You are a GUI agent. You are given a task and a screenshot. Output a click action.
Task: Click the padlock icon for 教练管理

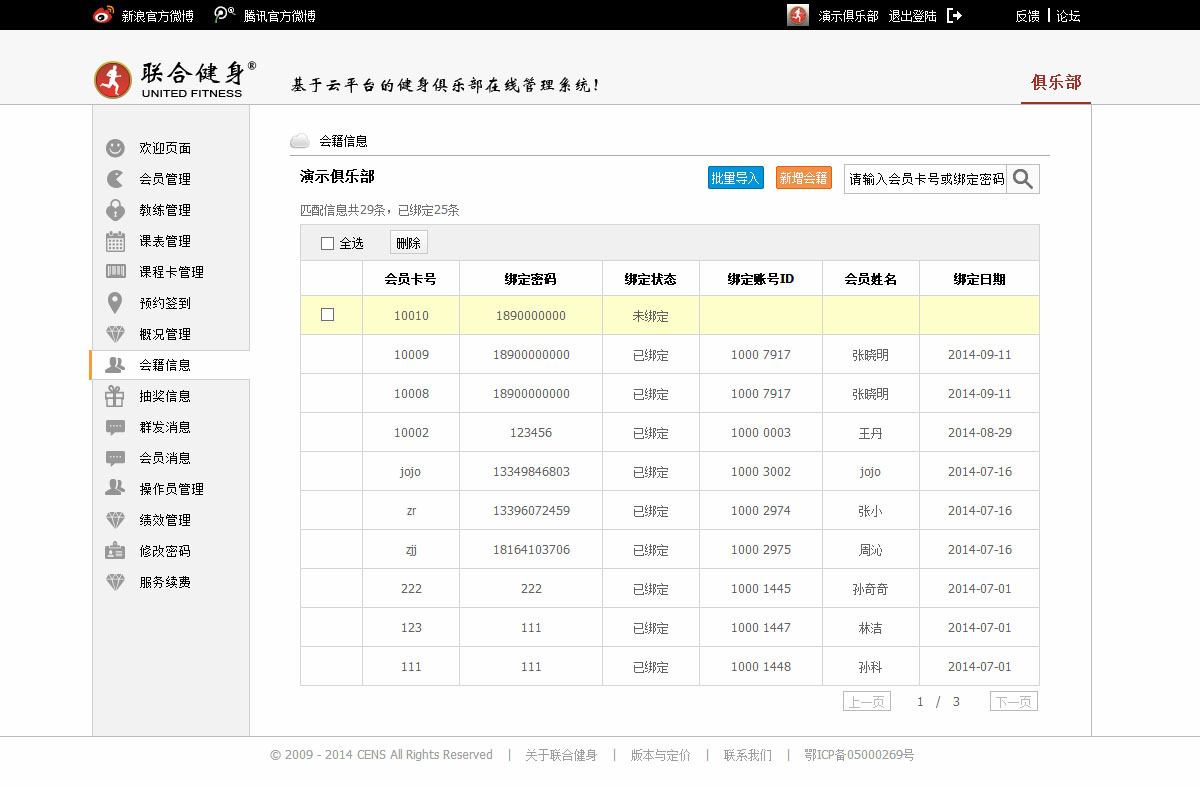point(116,210)
